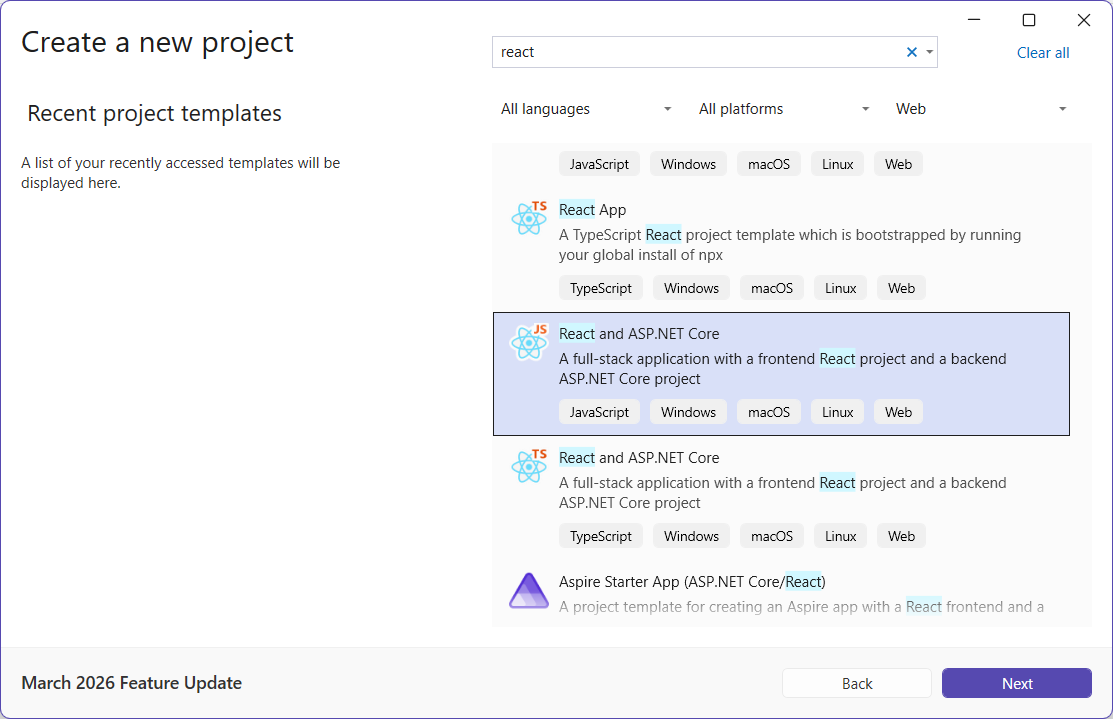Click the React App template description text

point(789,244)
